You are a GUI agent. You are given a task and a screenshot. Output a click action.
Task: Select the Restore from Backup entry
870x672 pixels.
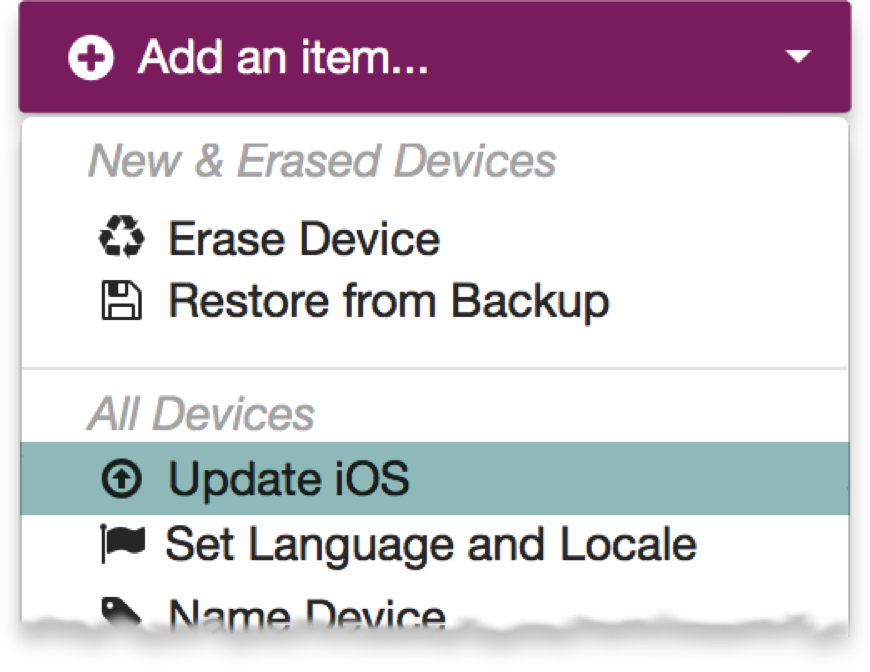point(388,301)
